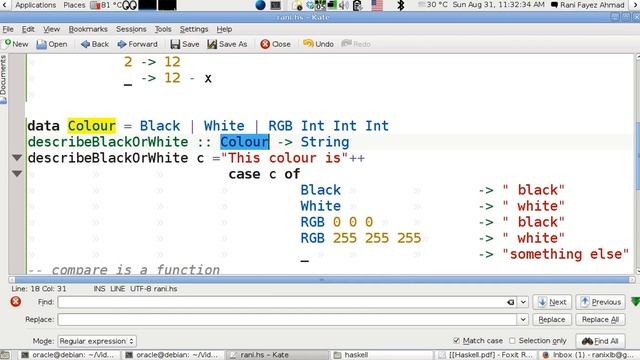Switch to haskell folder taskbar item
The image size is (640, 360).
tap(382, 355)
